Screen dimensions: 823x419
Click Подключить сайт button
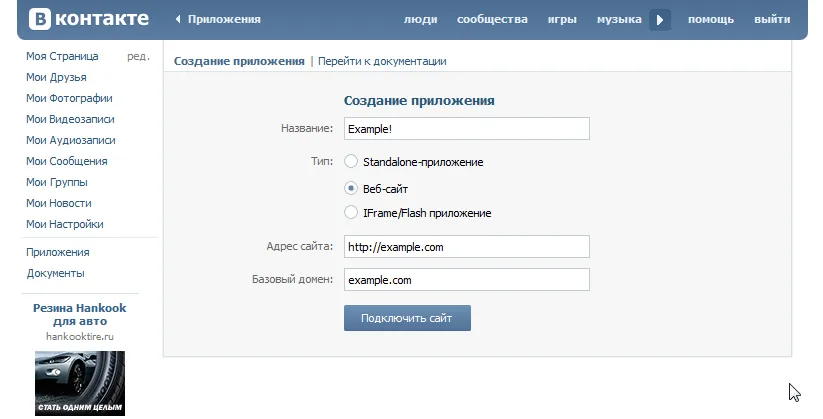pos(407,318)
